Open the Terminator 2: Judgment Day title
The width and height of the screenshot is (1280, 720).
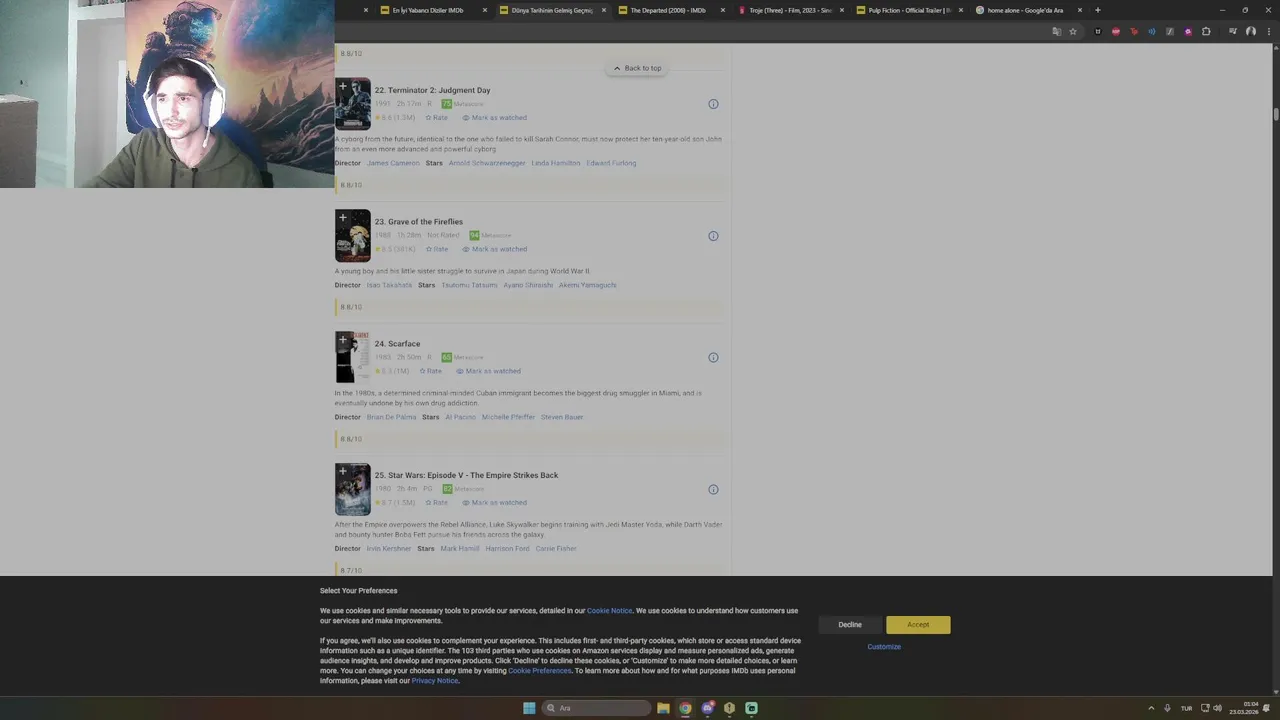[432, 90]
